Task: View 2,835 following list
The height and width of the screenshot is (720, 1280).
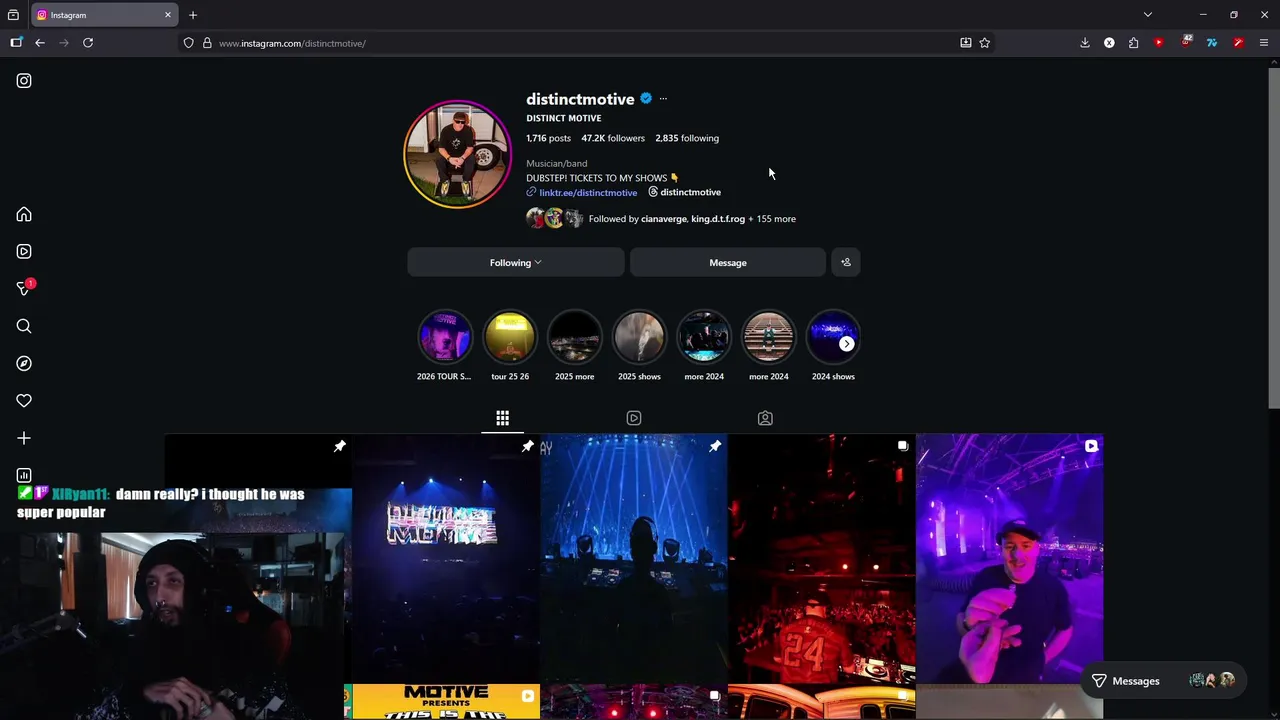Action: tap(687, 138)
